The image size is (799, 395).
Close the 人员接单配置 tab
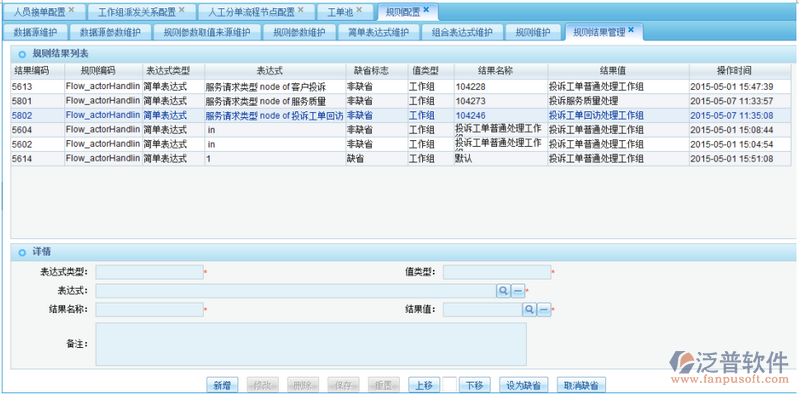click(71, 10)
